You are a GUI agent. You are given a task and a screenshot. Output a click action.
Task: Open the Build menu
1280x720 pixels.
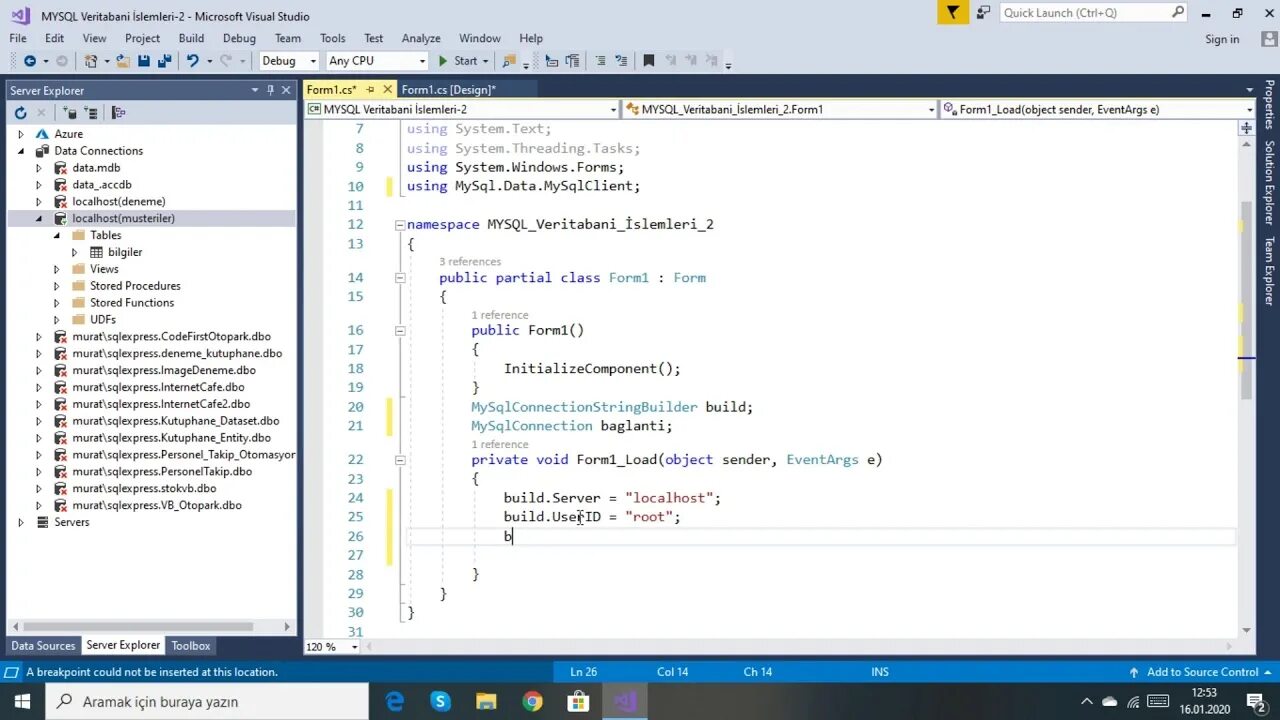pyautogui.click(x=191, y=38)
